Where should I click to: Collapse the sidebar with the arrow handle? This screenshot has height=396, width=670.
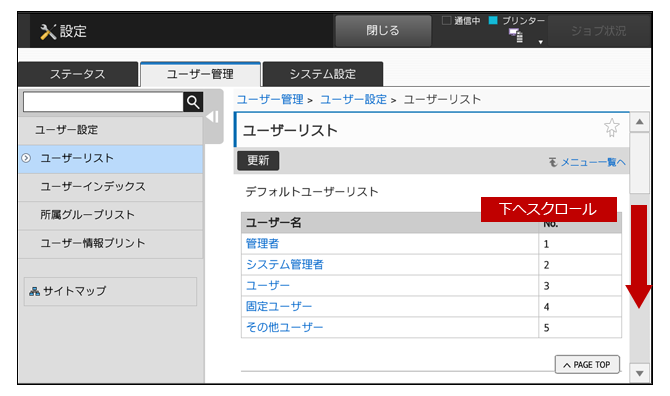[213, 117]
